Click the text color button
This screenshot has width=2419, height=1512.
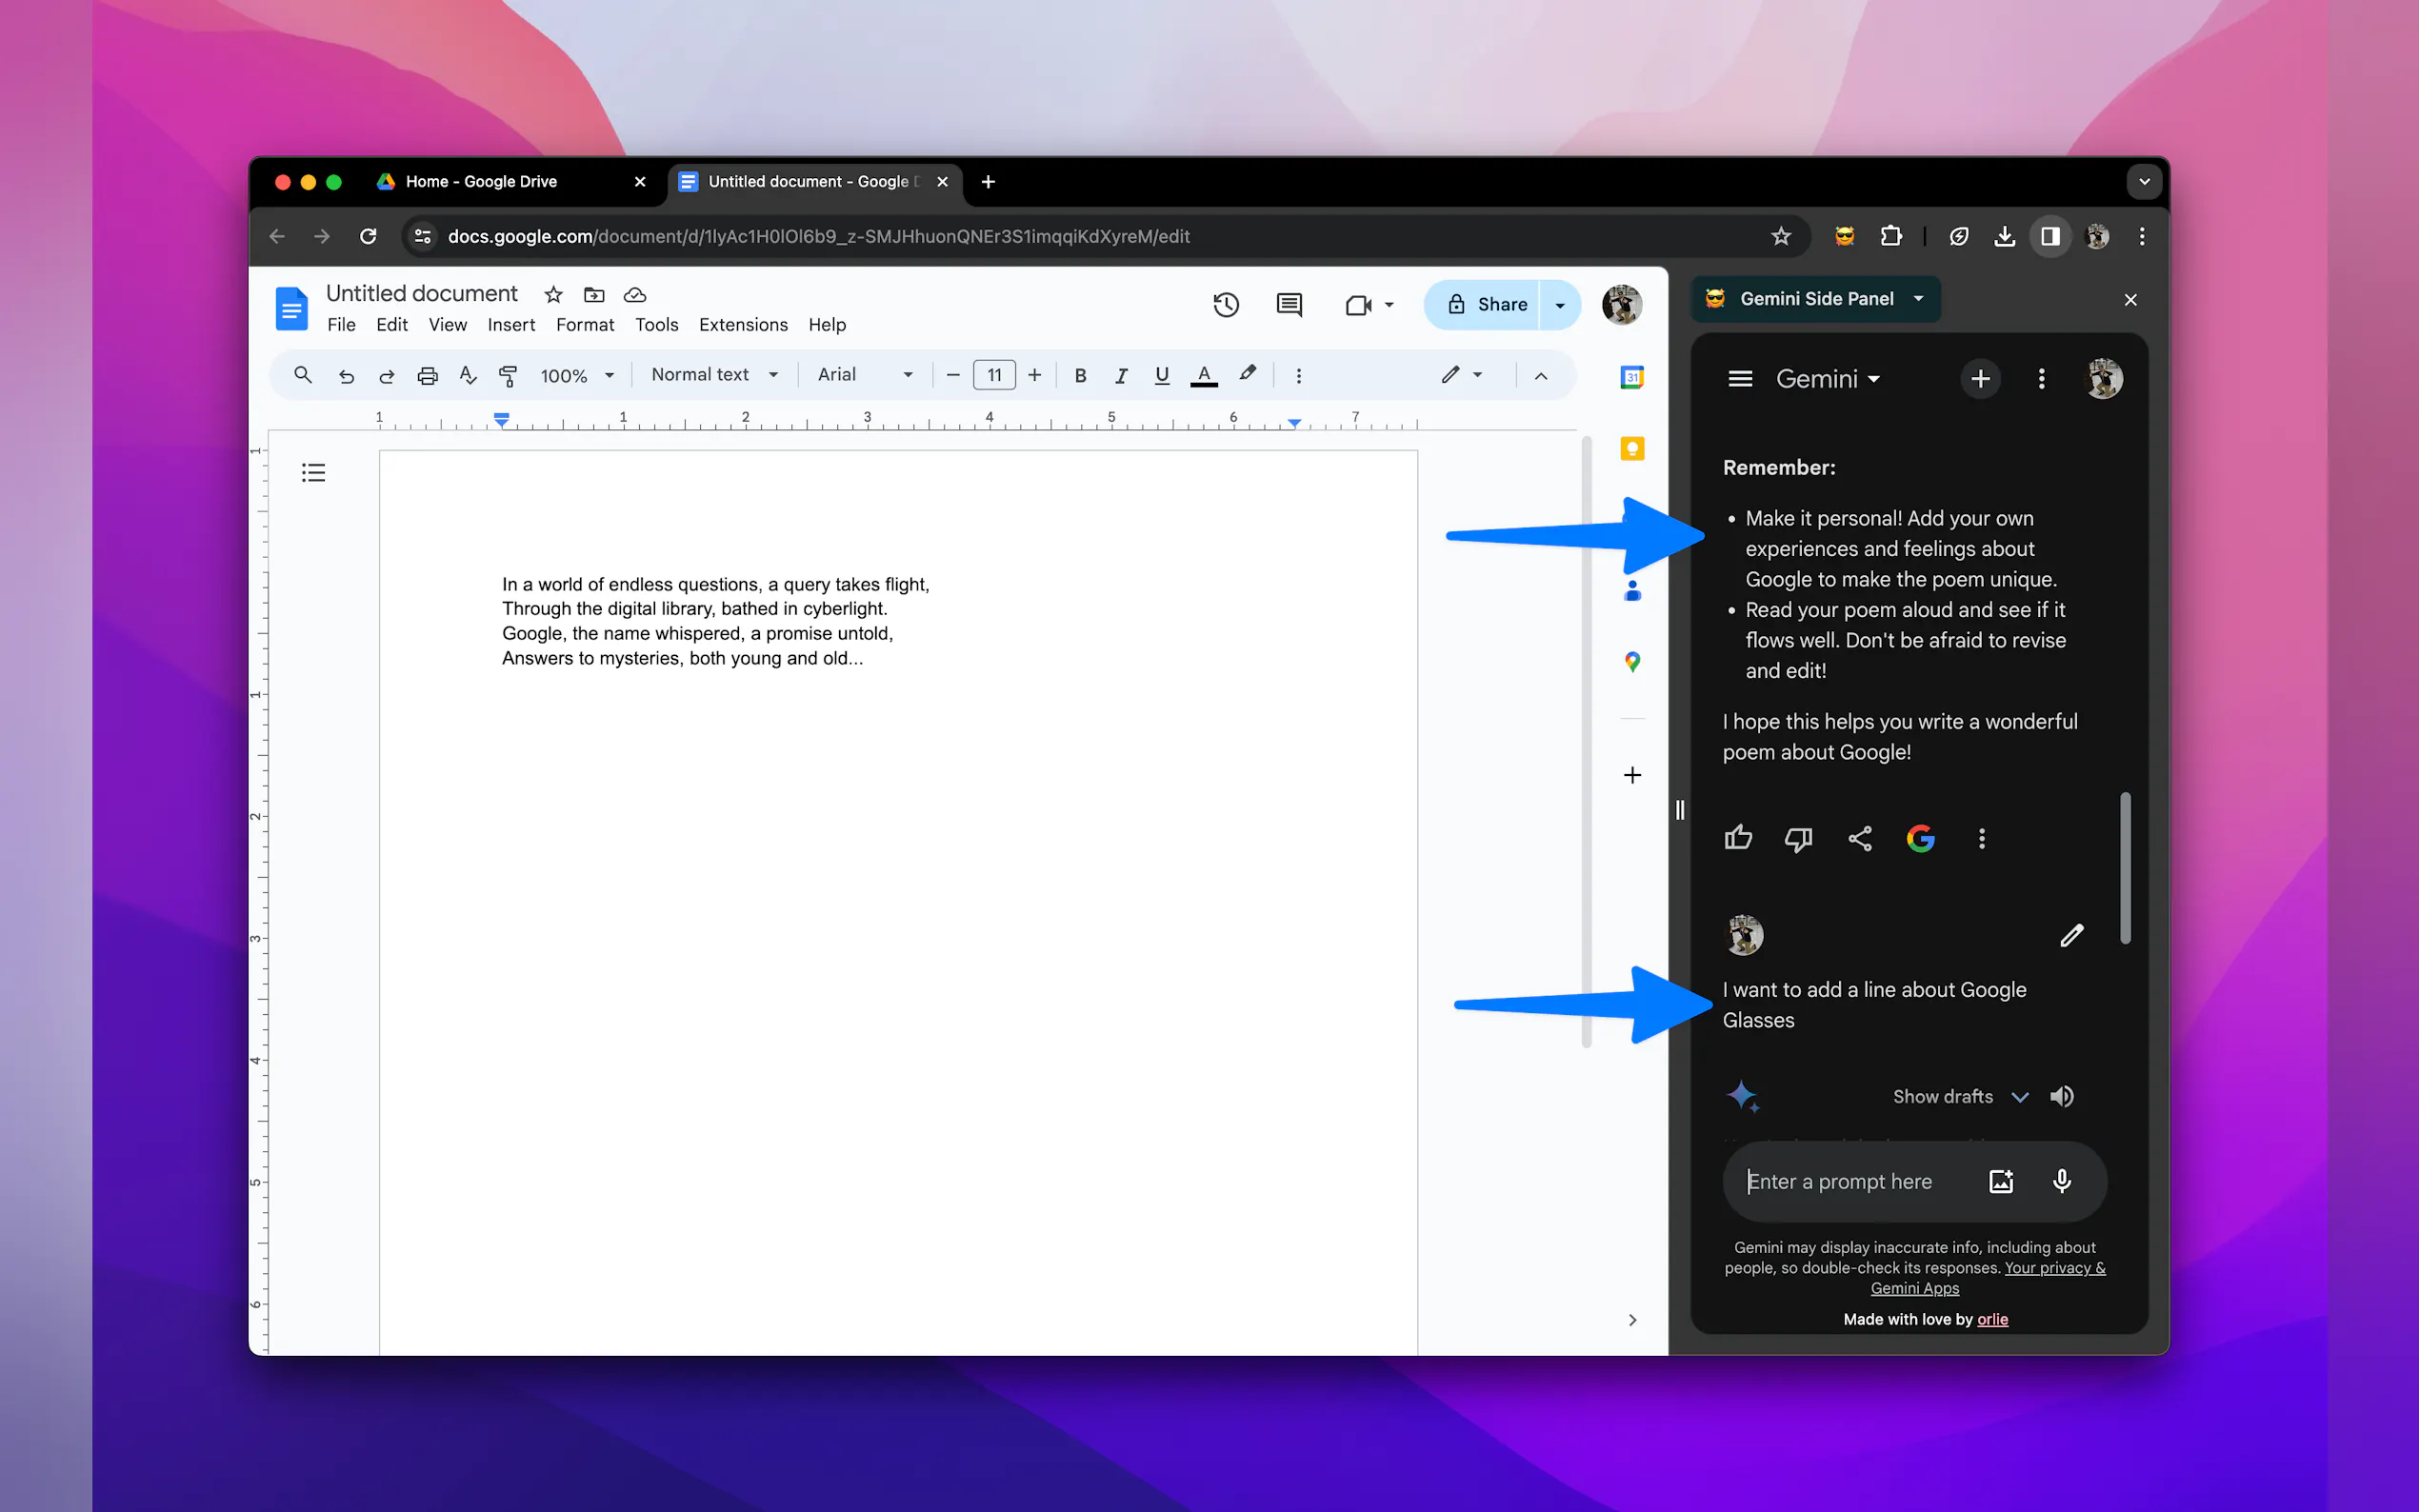tap(1204, 376)
